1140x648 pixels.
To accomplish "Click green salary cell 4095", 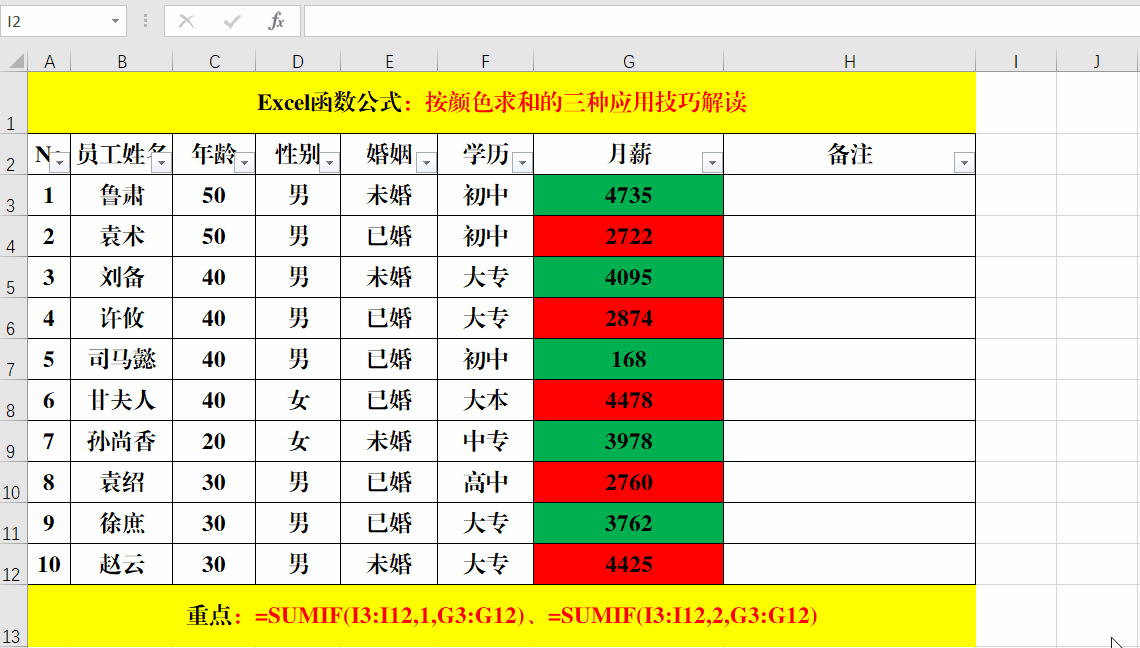I will click(629, 277).
